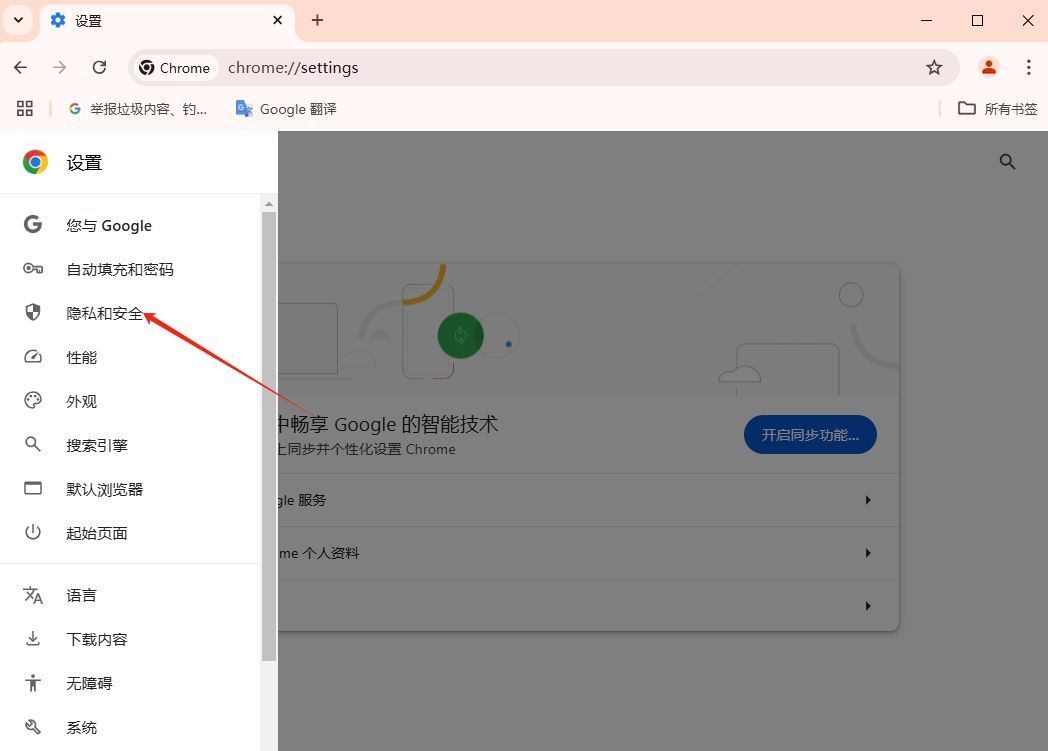The width and height of the screenshot is (1048, 751).
Task: Click the shield privacy icon
Action: click(33, 312)
